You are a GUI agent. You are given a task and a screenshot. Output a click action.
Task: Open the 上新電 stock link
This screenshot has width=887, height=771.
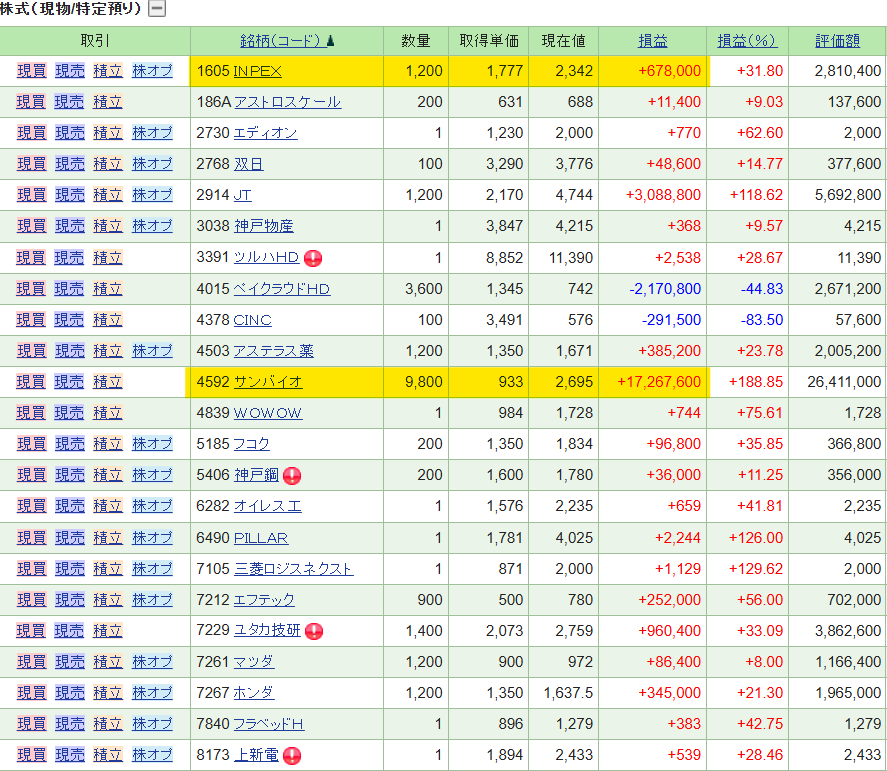tap(256, 755)
